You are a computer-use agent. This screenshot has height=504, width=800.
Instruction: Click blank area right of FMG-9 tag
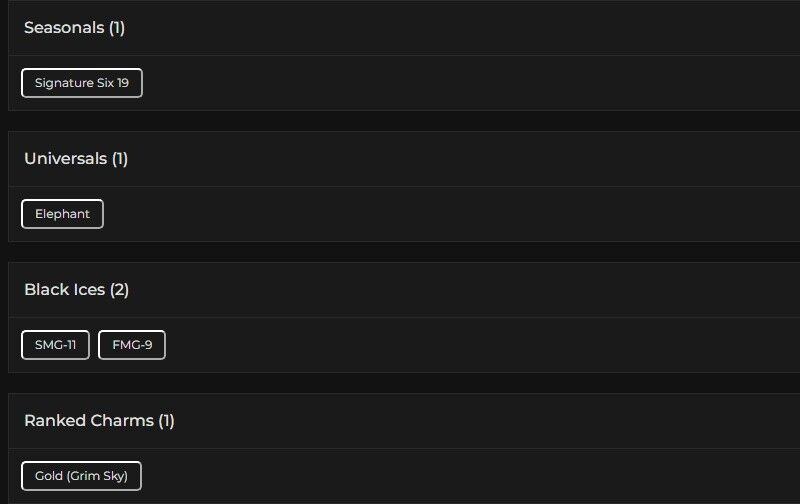[450, 345]
